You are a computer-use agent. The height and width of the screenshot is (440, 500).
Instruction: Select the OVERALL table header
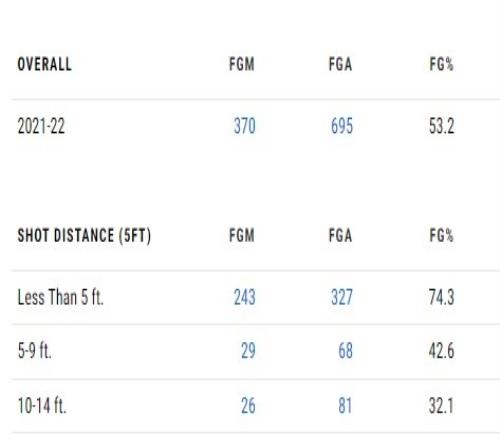point(44,64)
